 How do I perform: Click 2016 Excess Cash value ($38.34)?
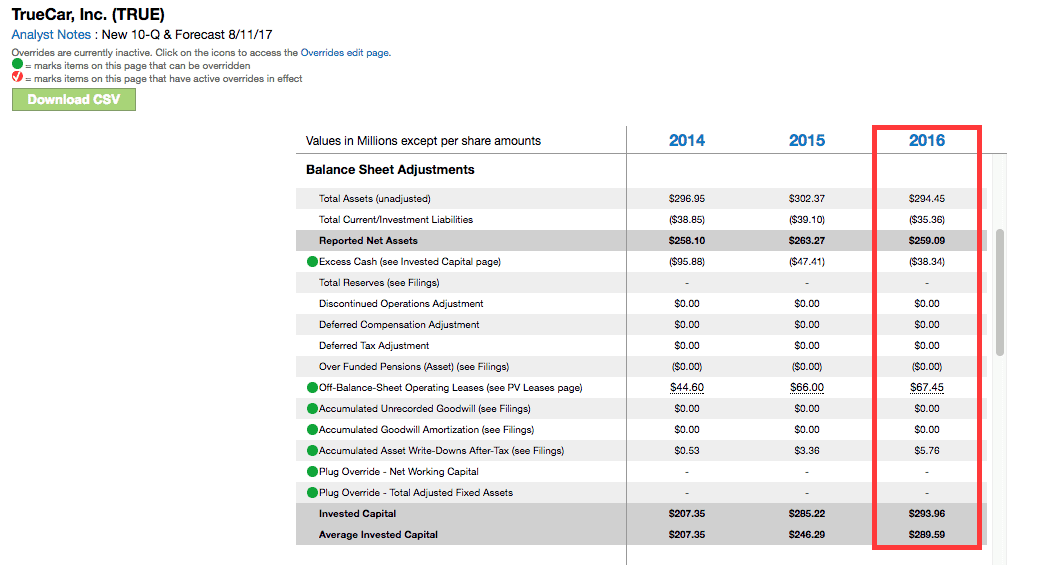point(926,262)
